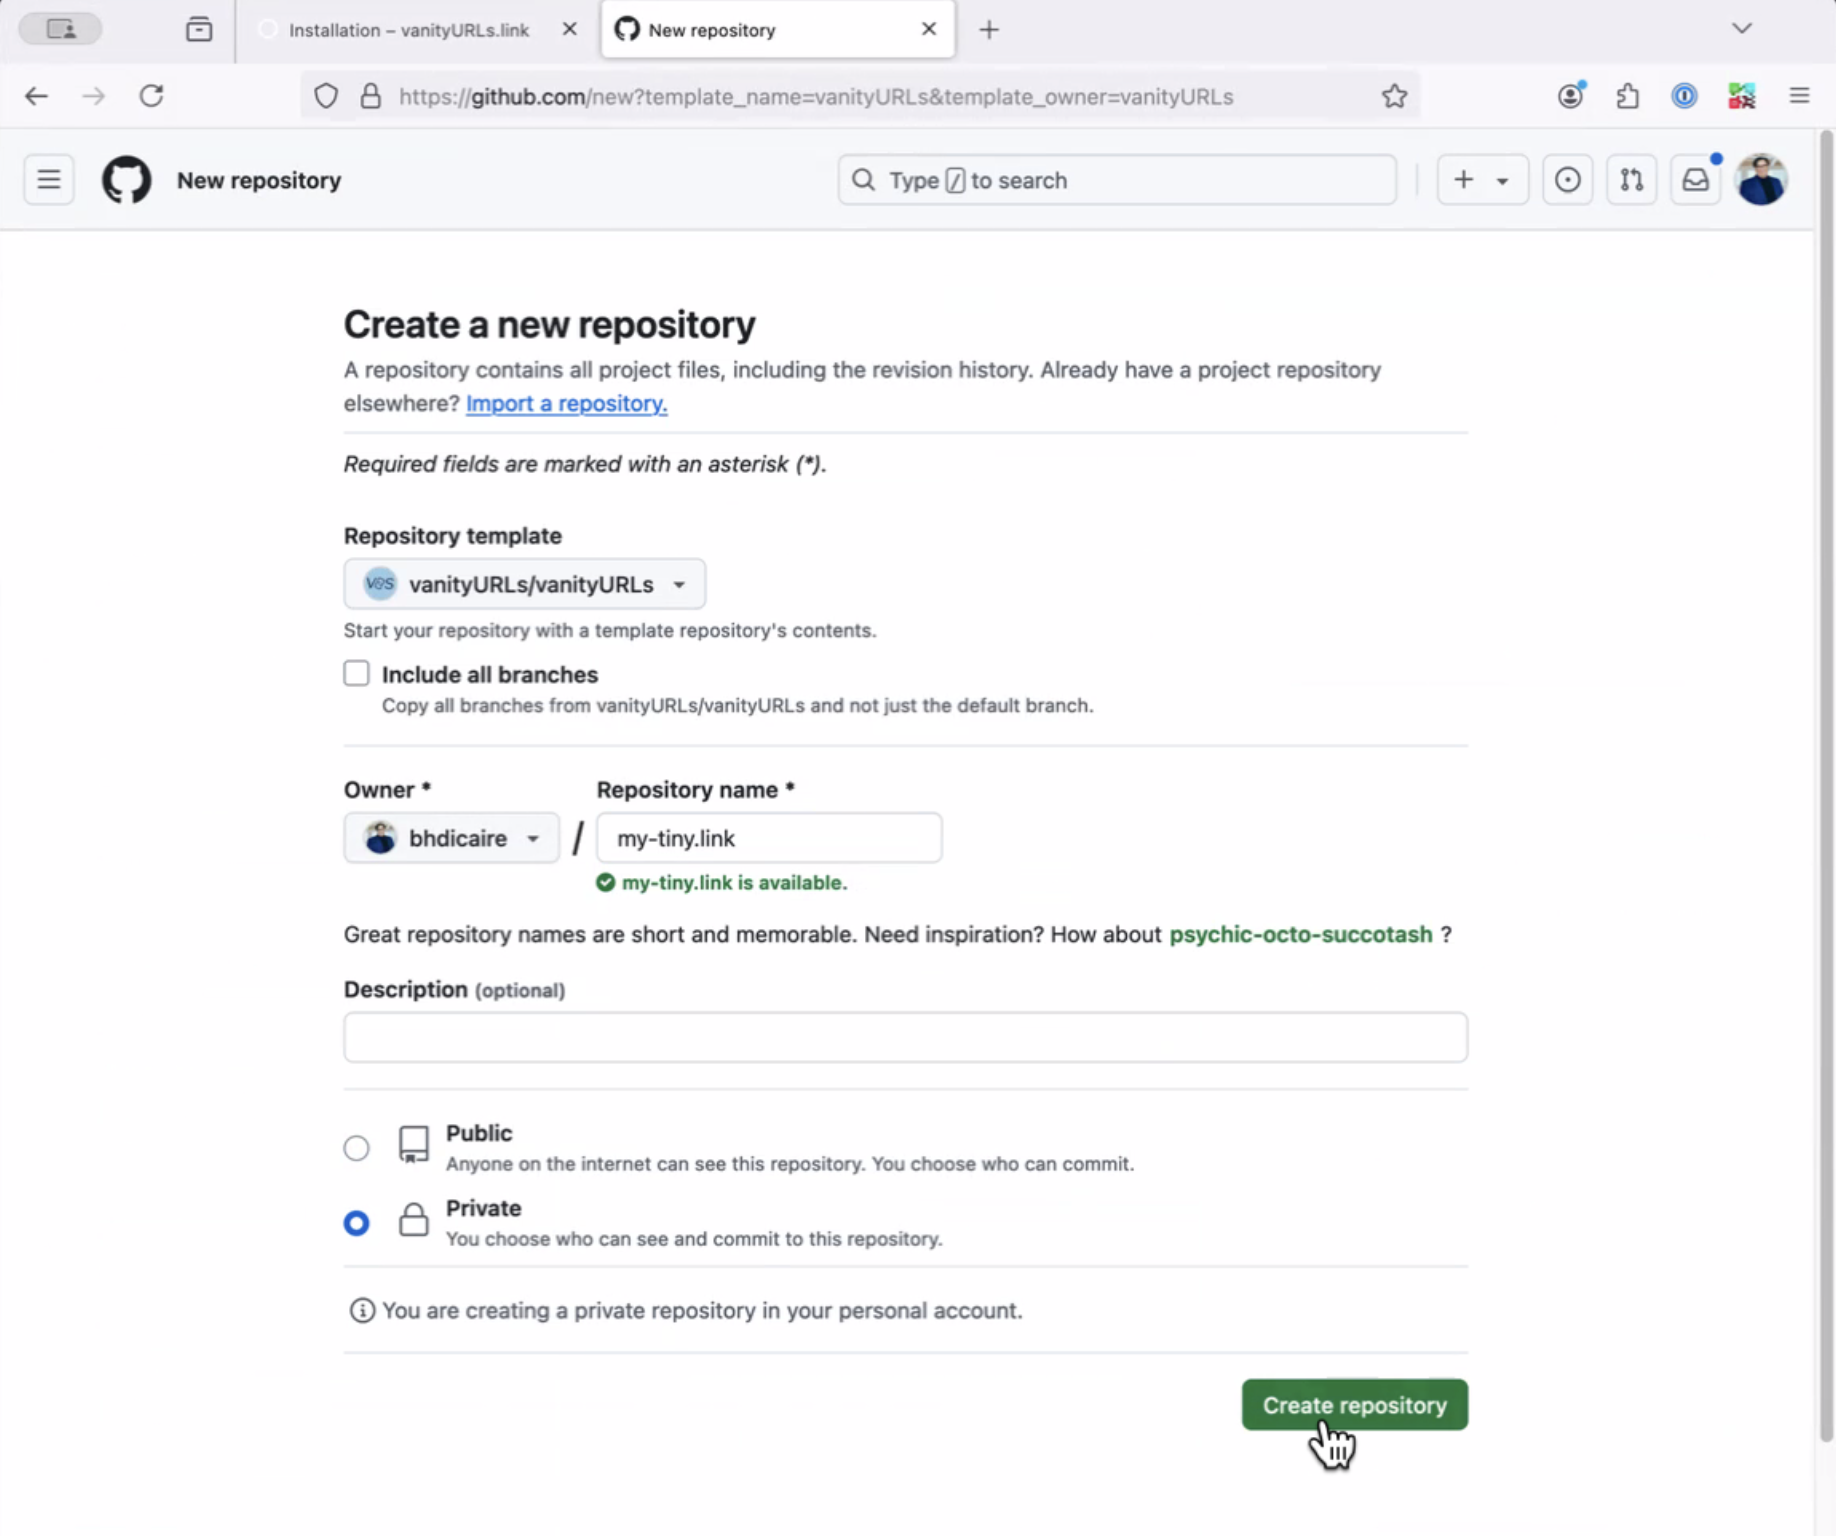Click the GitHub Octocat logo
The width and height of the screenshot is (1836, 1536).
[127, 180]
